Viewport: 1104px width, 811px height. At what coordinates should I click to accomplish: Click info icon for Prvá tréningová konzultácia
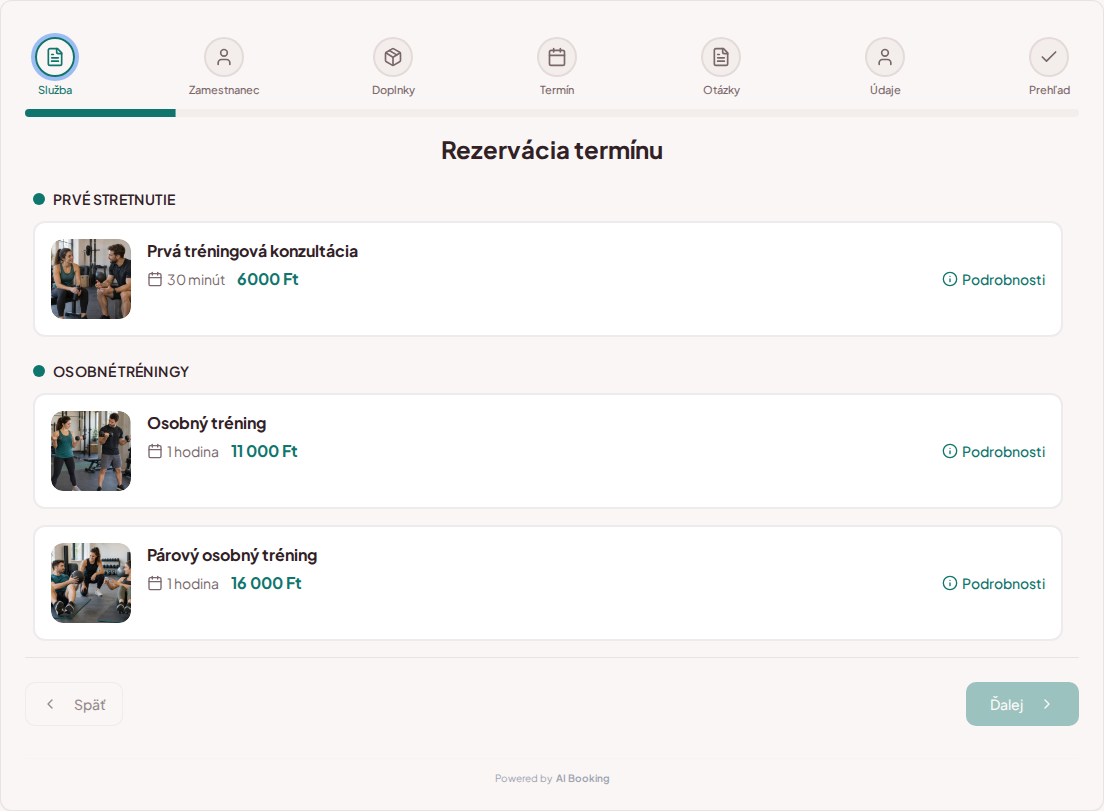click(x=950, y=279)
